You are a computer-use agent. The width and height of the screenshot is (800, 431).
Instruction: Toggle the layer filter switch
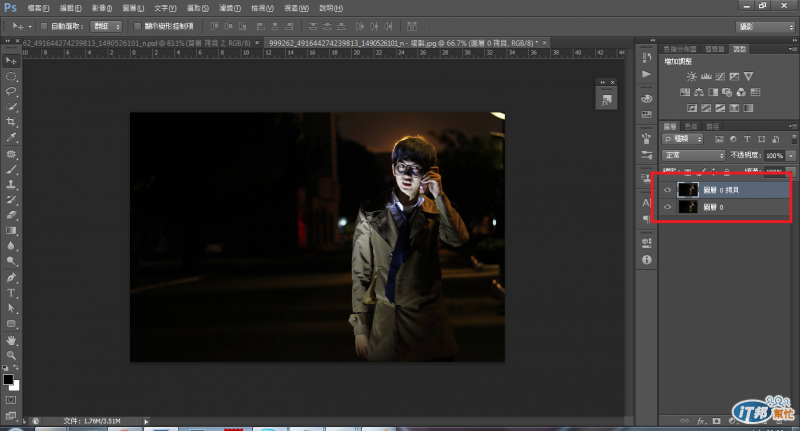point(794,139)
